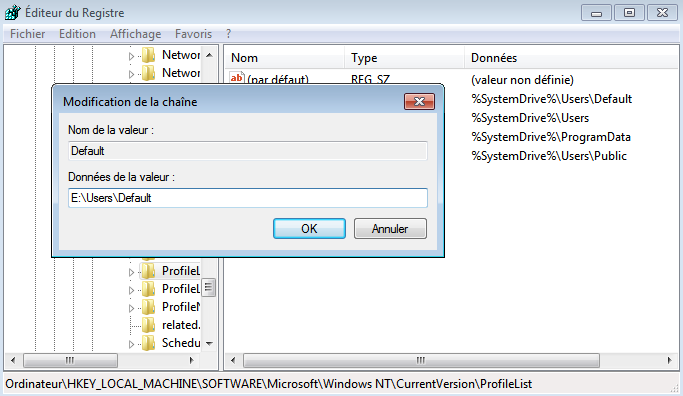This screenshot has height=396, width=683.
Task: Click the second Networ folder icon
Action: pos(149,73)
